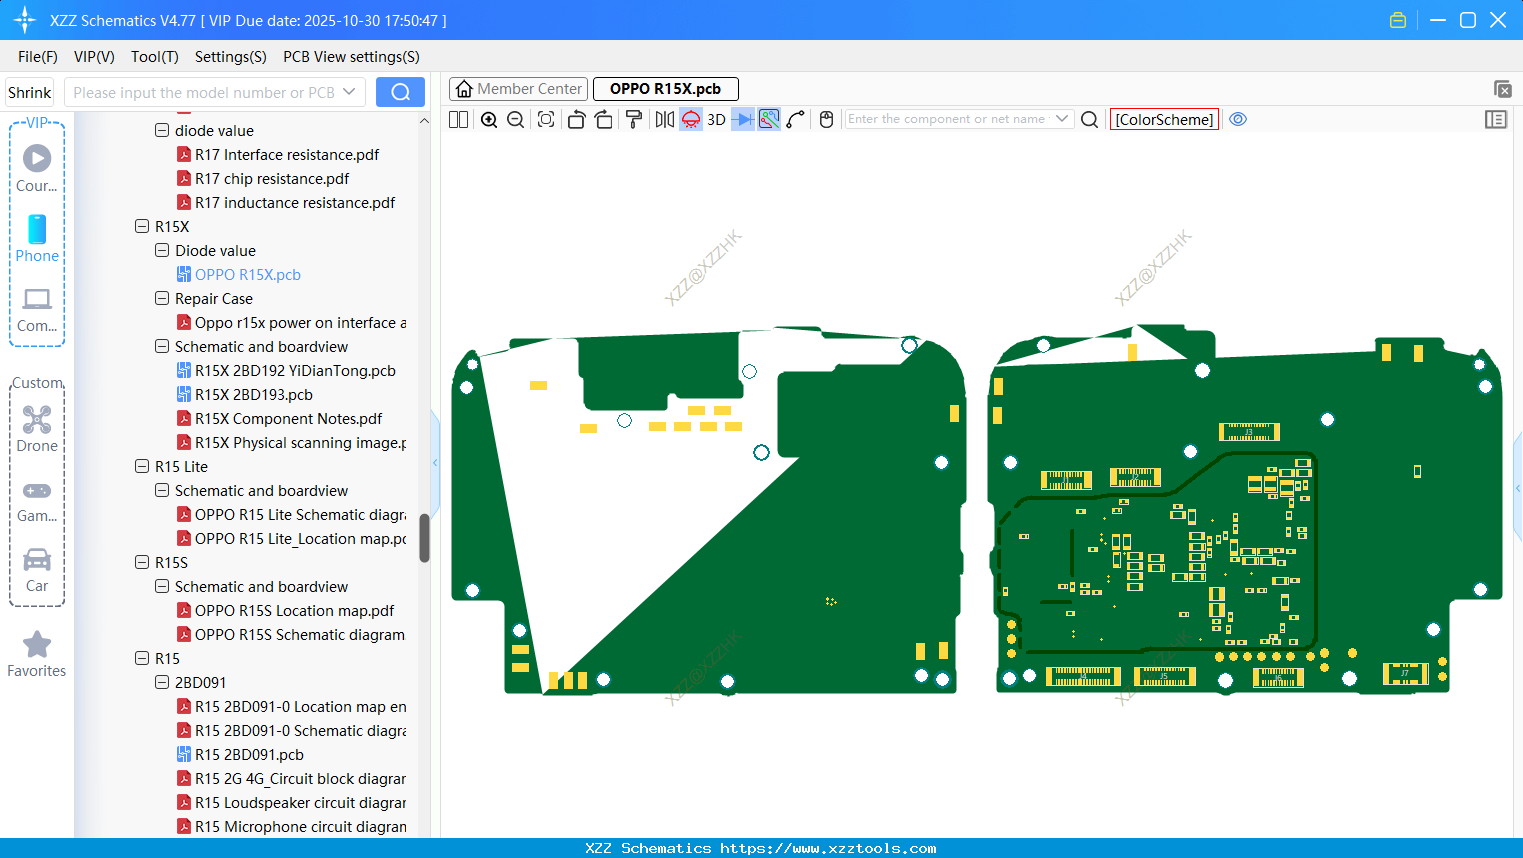1523x858 pixels.
Task: Zoom in on the PCB view
Action: pos(489,120)
